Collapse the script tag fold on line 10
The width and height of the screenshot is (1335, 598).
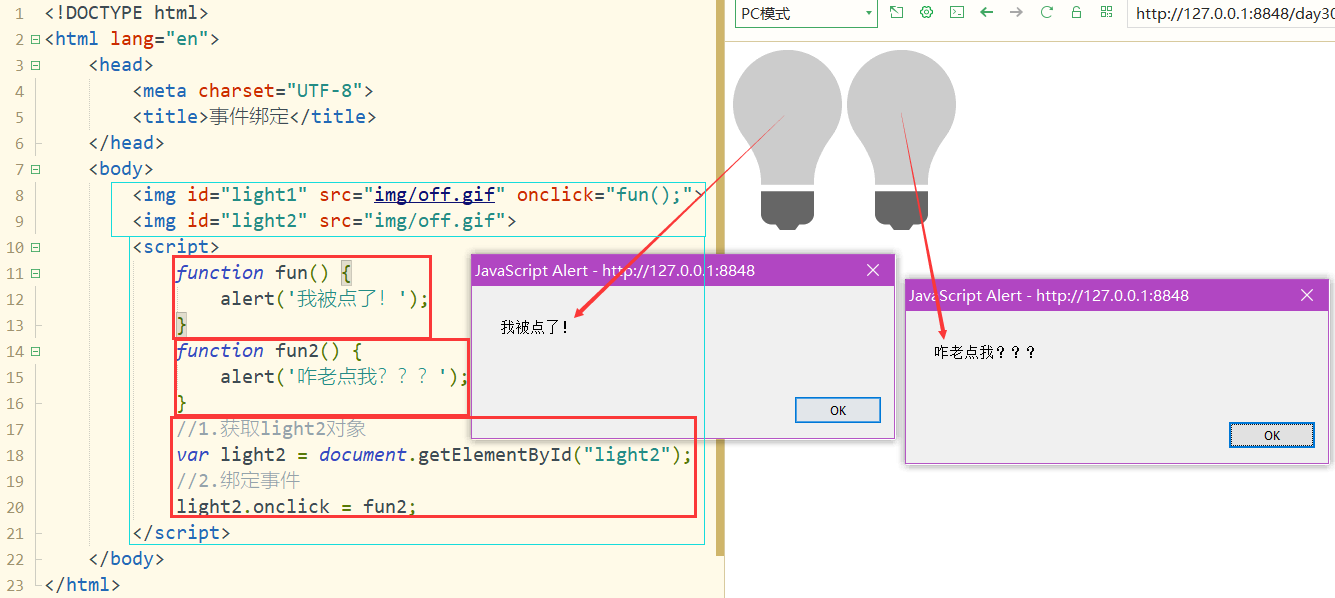[36, 247]
